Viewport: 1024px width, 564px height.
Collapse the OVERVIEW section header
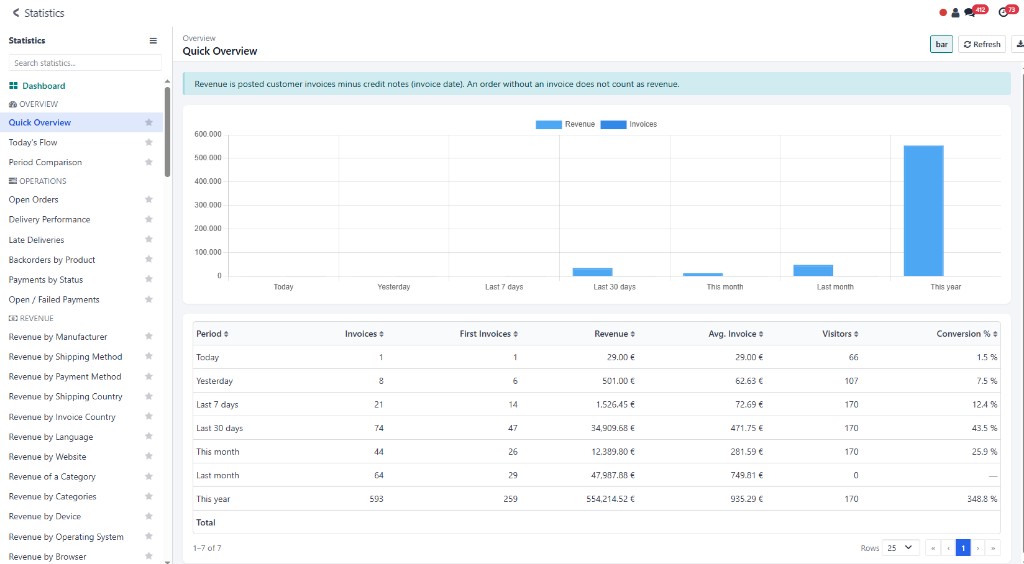coord(33,104)
